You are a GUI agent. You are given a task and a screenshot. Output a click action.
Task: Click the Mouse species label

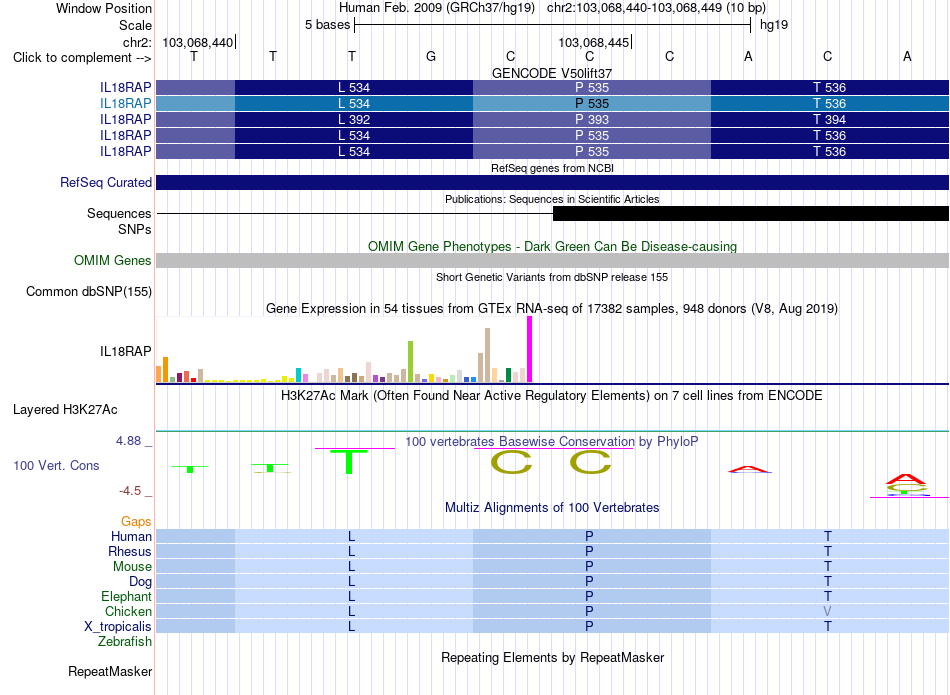click(x=132, y=567)
